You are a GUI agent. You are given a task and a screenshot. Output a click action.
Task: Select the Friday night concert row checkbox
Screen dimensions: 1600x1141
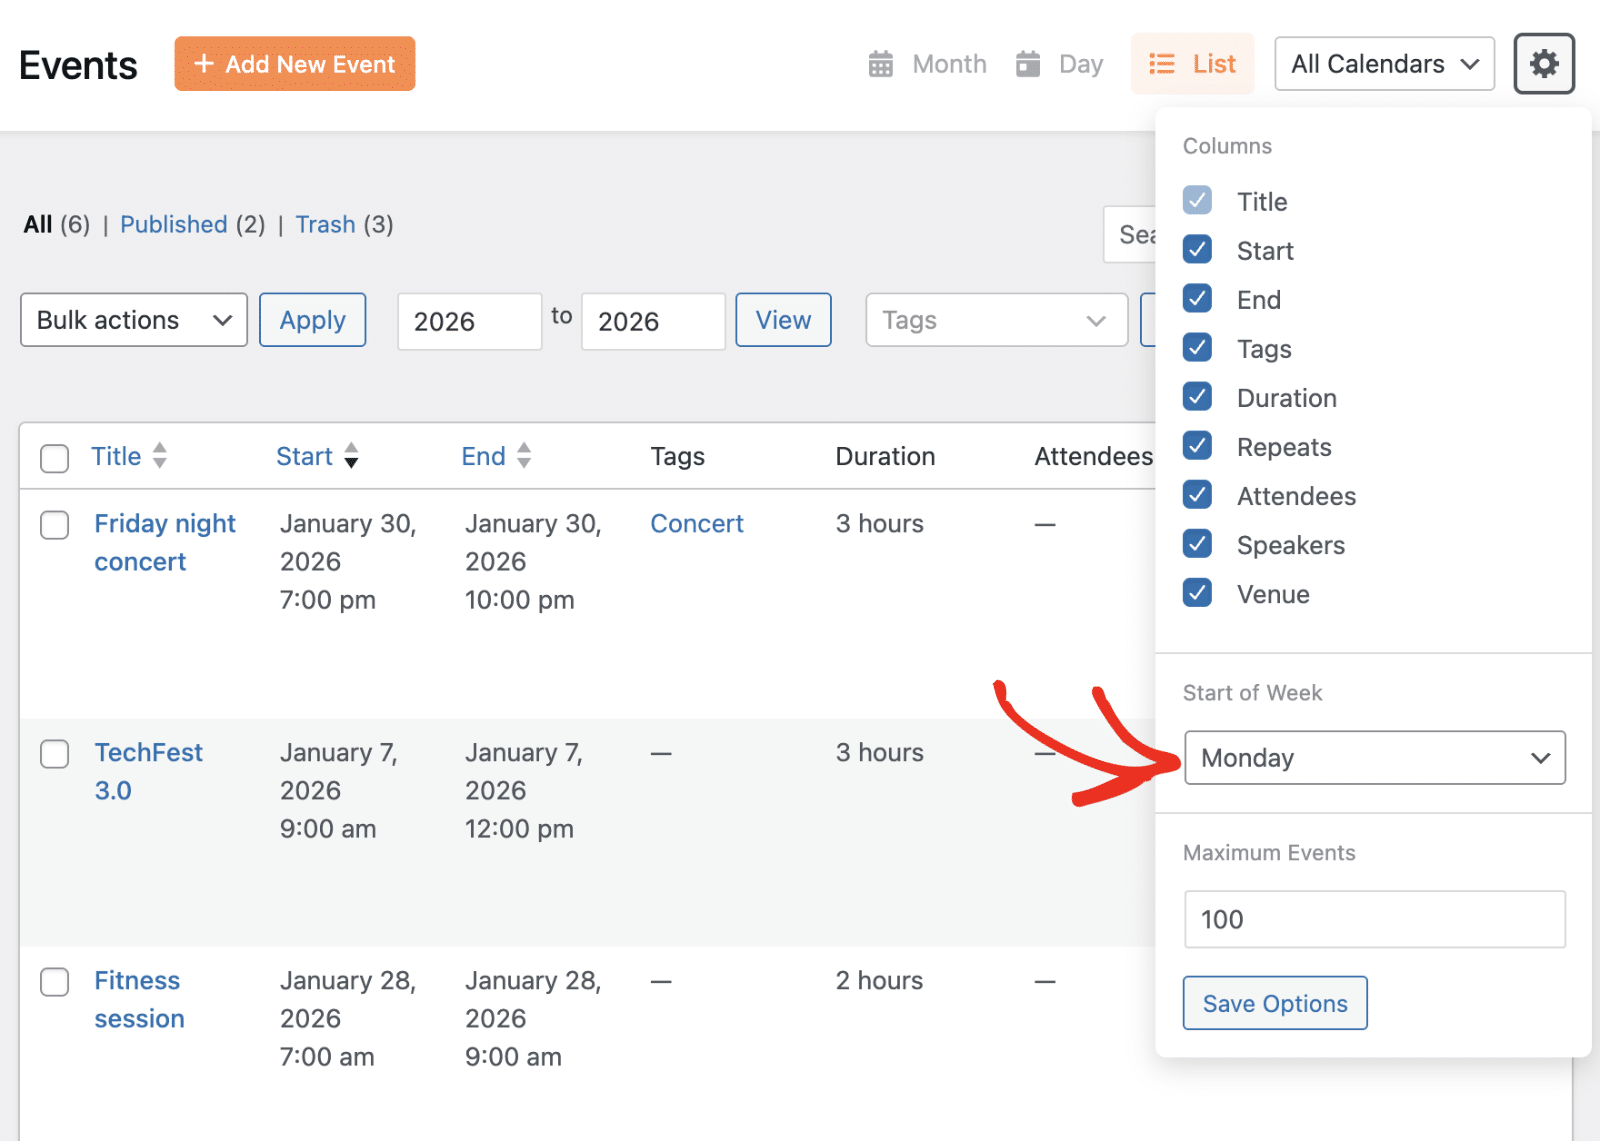click(54, 525)
